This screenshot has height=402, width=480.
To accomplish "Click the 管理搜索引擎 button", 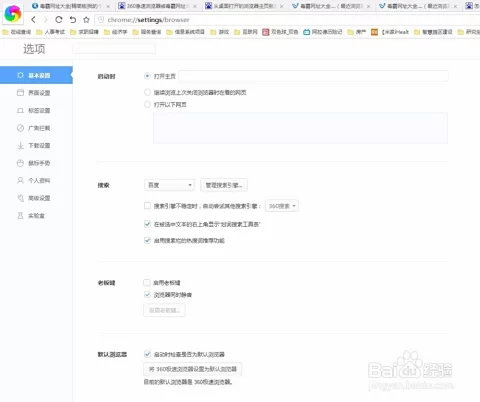I will pyautogui.click(x=224, y=185).
